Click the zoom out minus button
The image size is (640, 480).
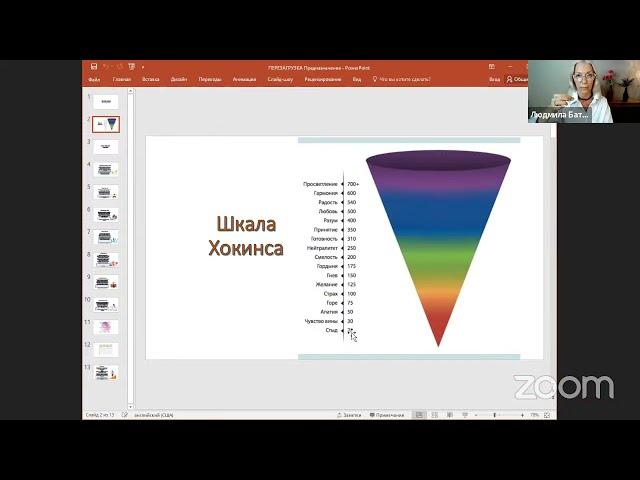click(x=476, y=415)
